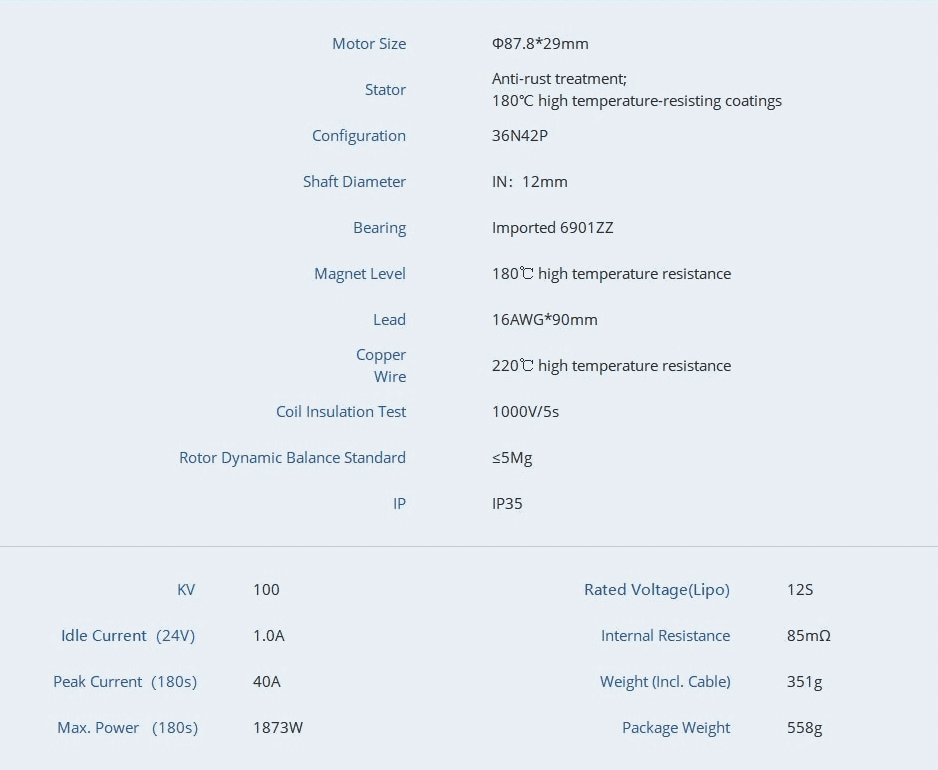Image resolution: width=938 pixels, height=770 pixels.
Task: Select the 36N42P configuration value
Action: pyautogui.click(x=520, y=136)
